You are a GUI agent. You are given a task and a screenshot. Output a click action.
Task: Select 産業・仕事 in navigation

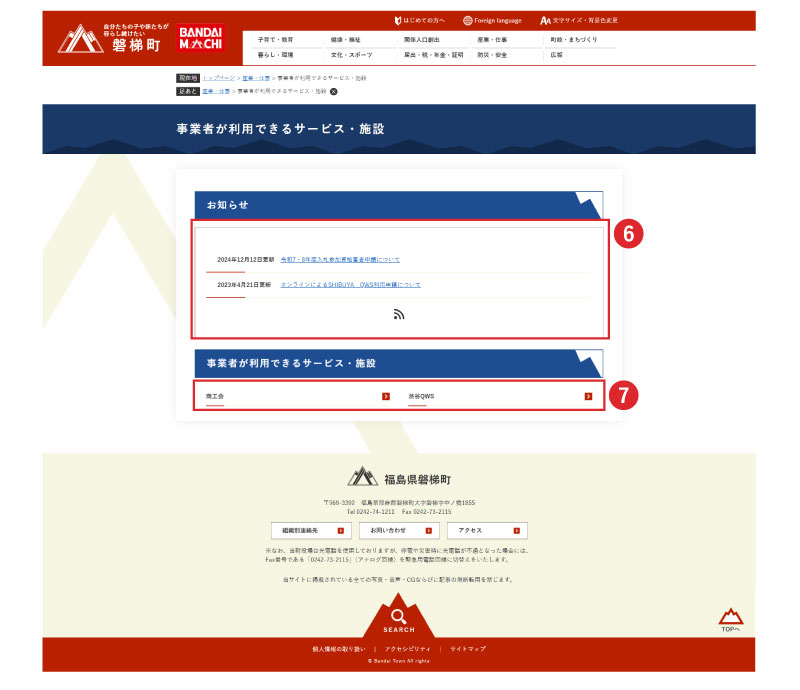(x=492, y=40)
